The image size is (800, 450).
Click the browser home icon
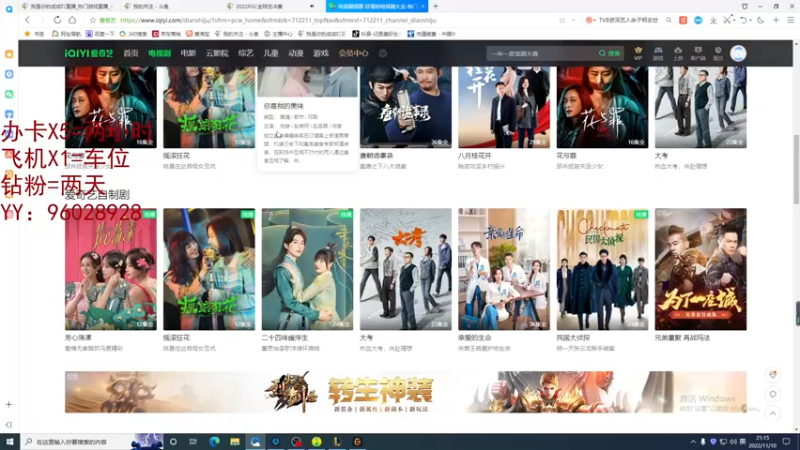coord(72,20)
